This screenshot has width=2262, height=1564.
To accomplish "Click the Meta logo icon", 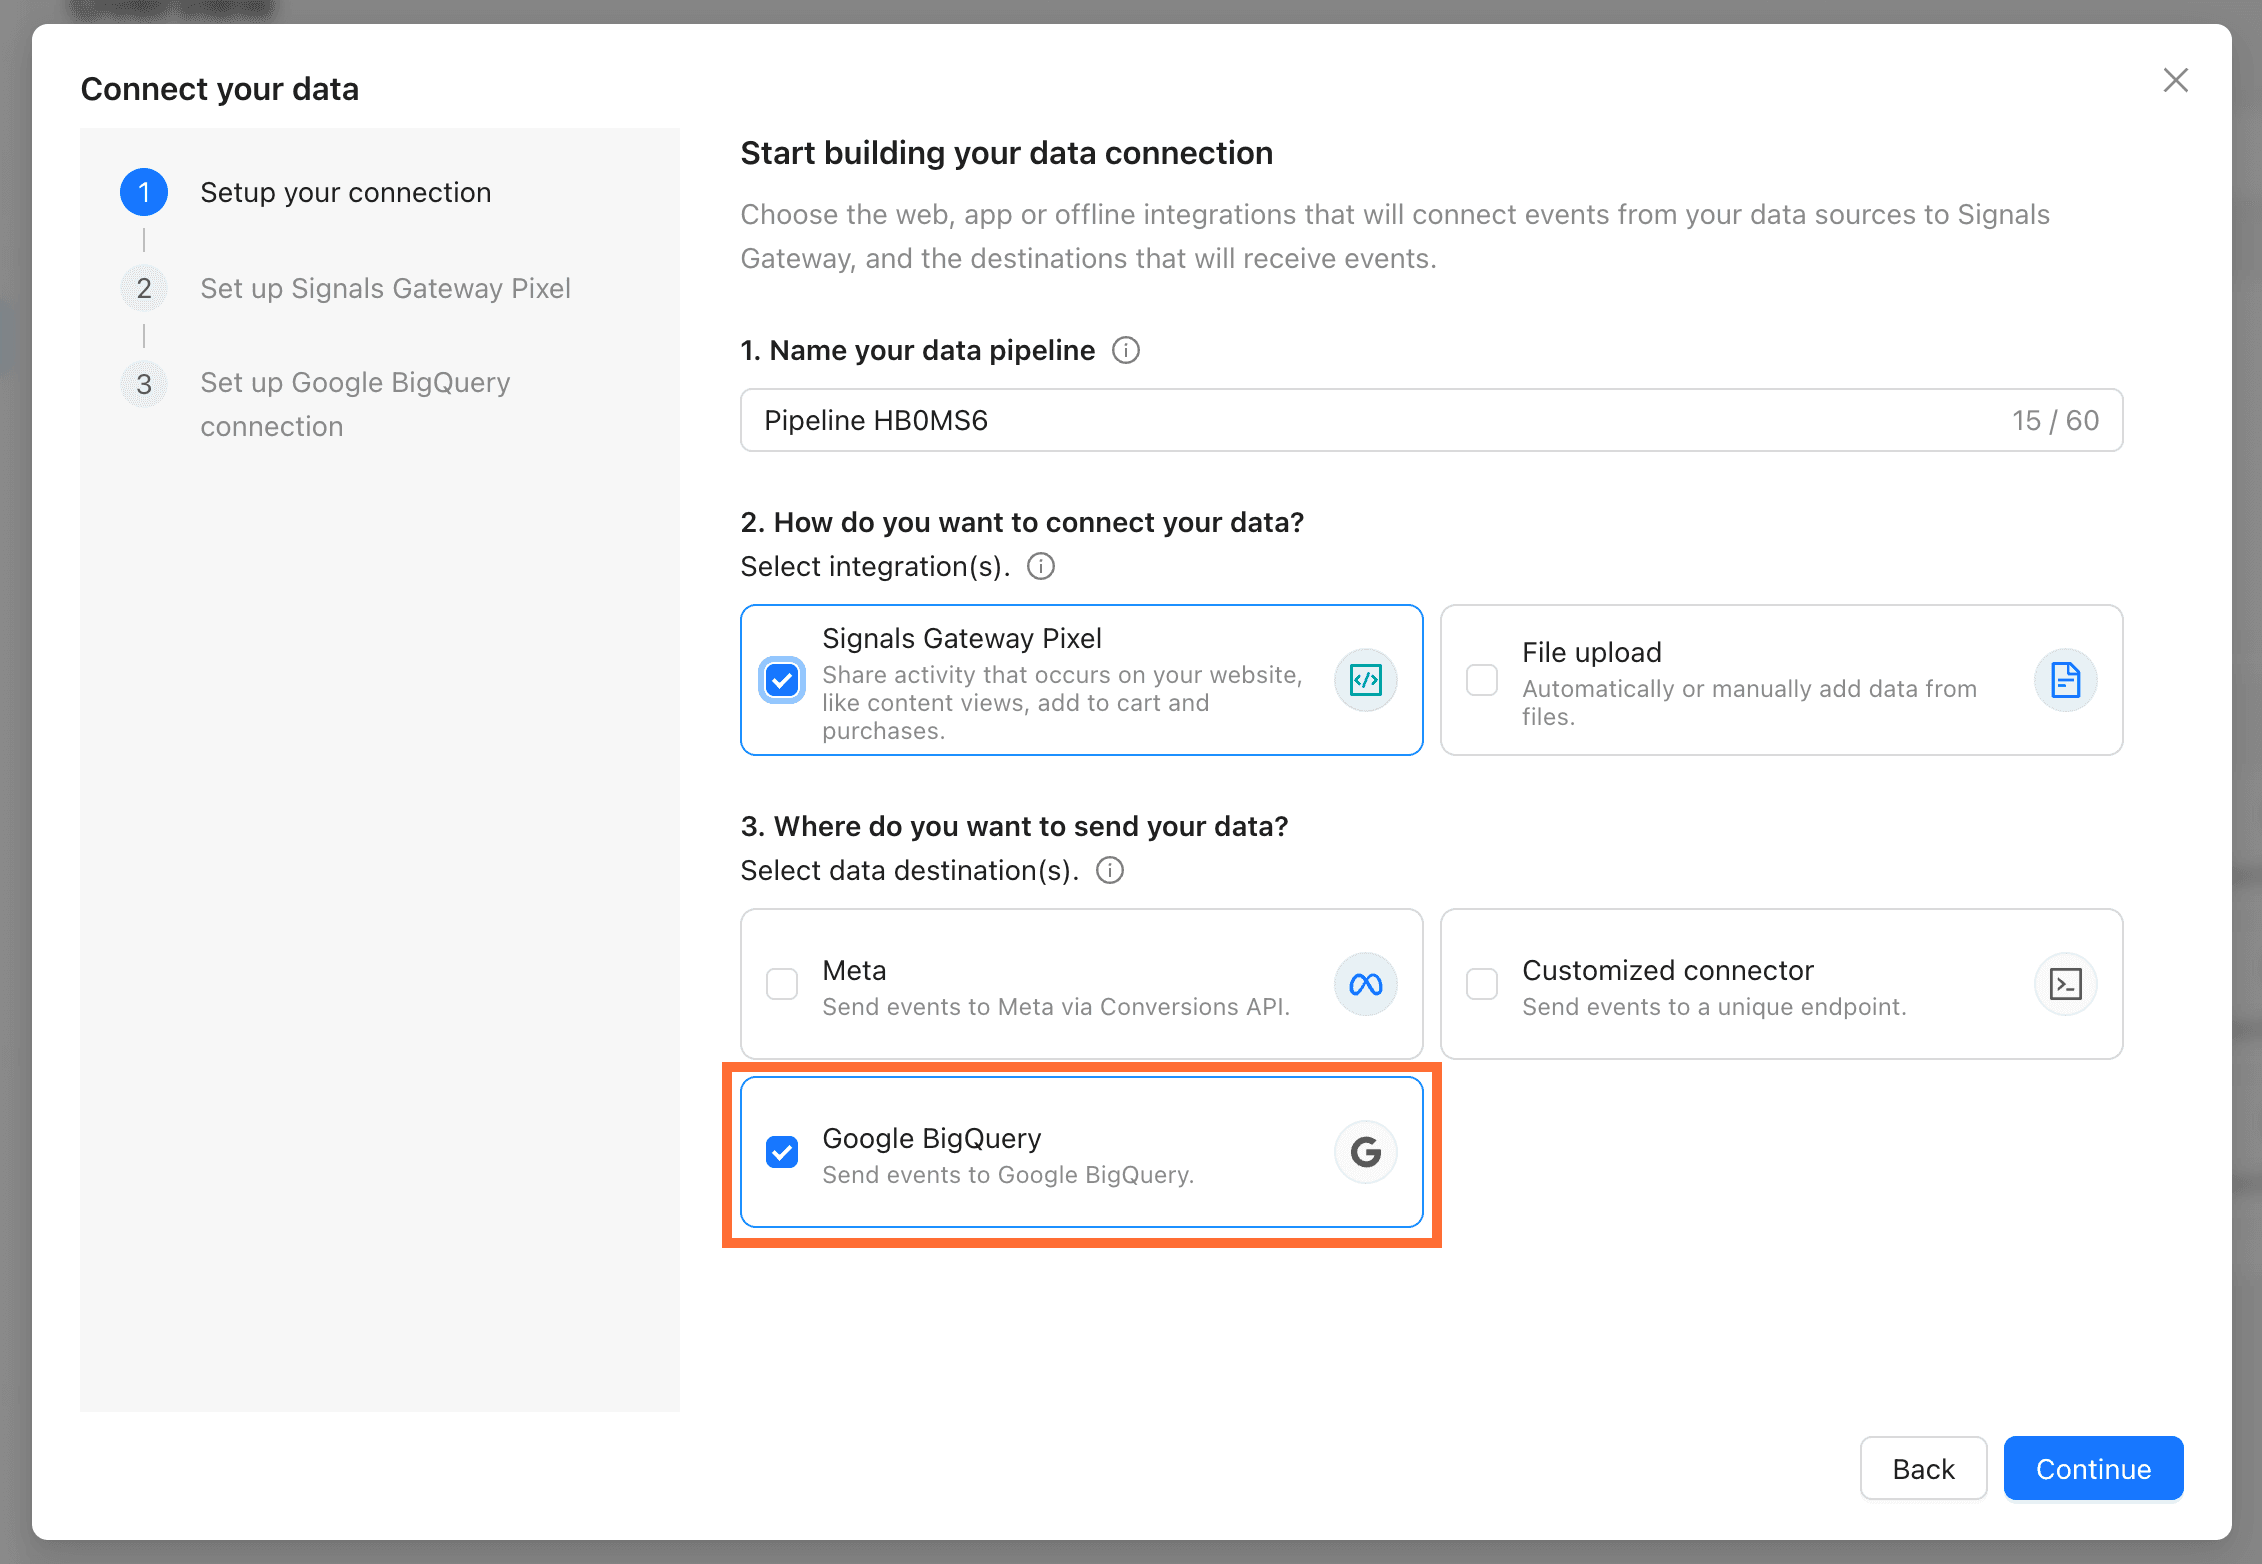I will [1366, 984].
